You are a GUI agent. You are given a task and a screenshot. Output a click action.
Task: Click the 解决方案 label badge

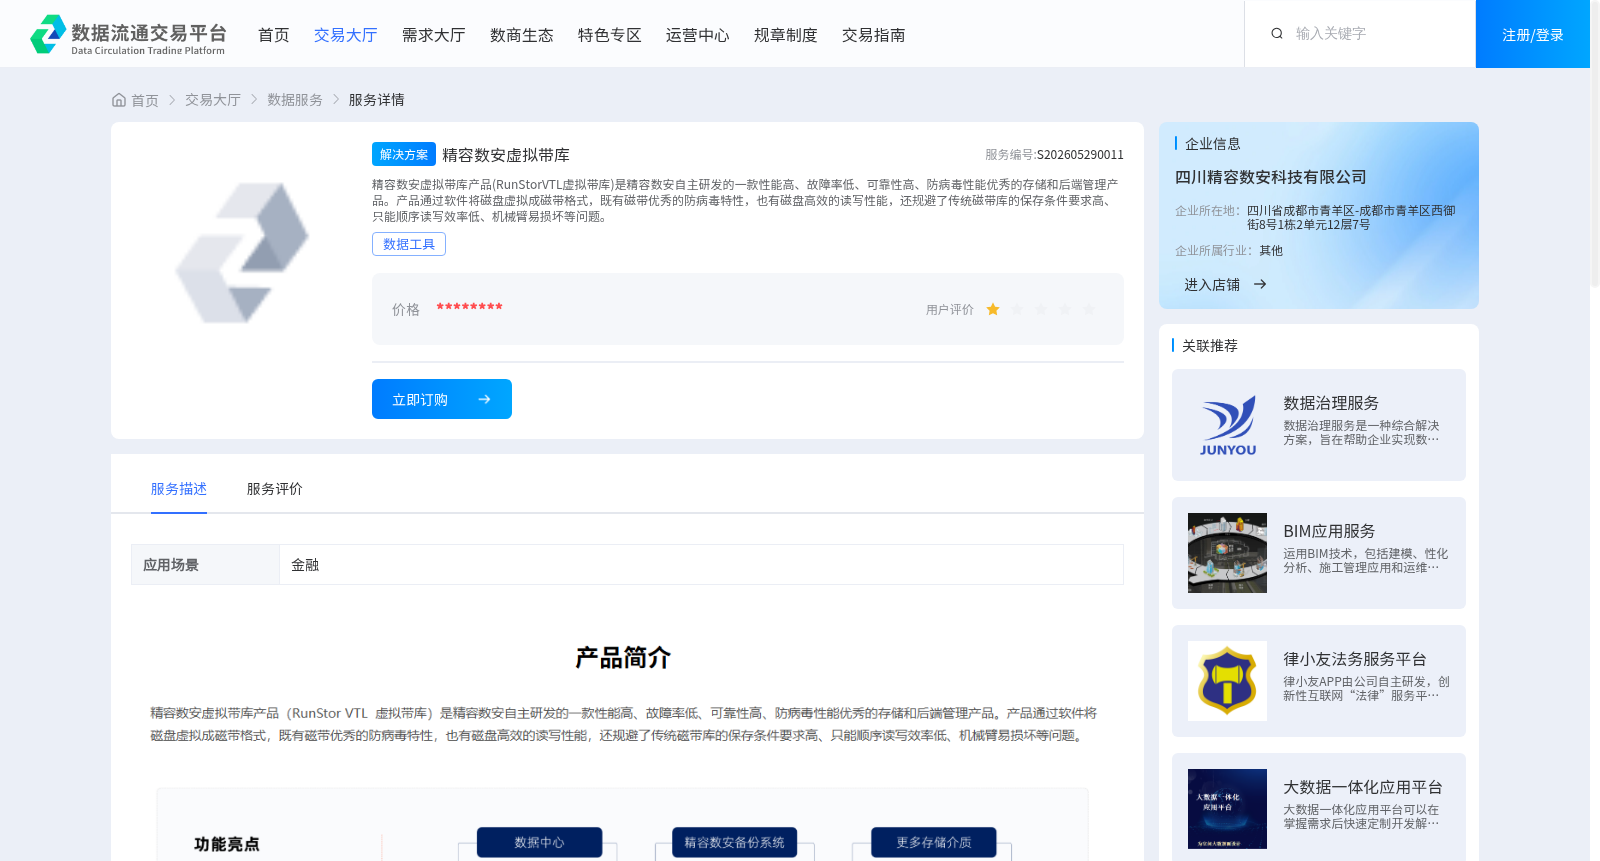[x=404, y=154]
